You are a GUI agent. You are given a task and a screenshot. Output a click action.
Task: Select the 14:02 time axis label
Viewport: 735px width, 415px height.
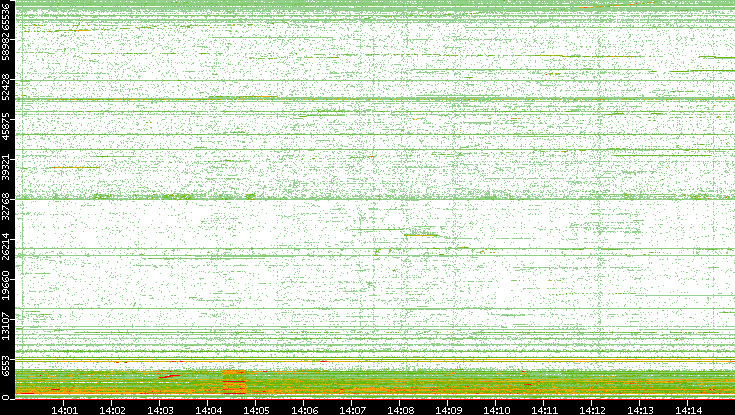pyautogui.click(x=112, y=410)
